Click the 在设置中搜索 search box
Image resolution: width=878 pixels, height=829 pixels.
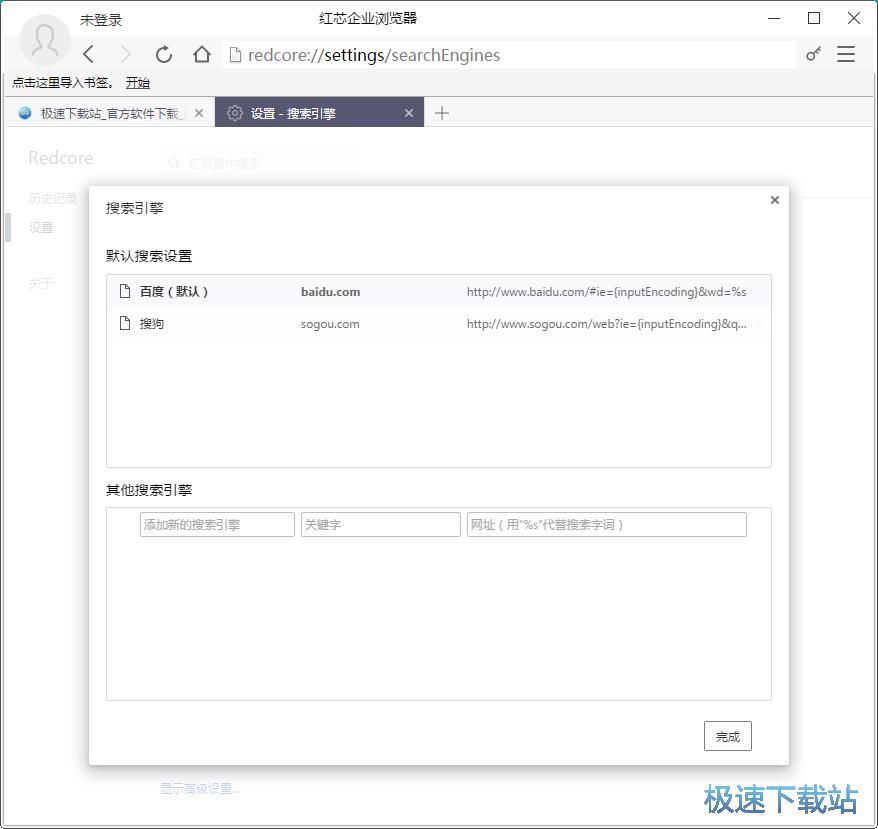(261, 163)
